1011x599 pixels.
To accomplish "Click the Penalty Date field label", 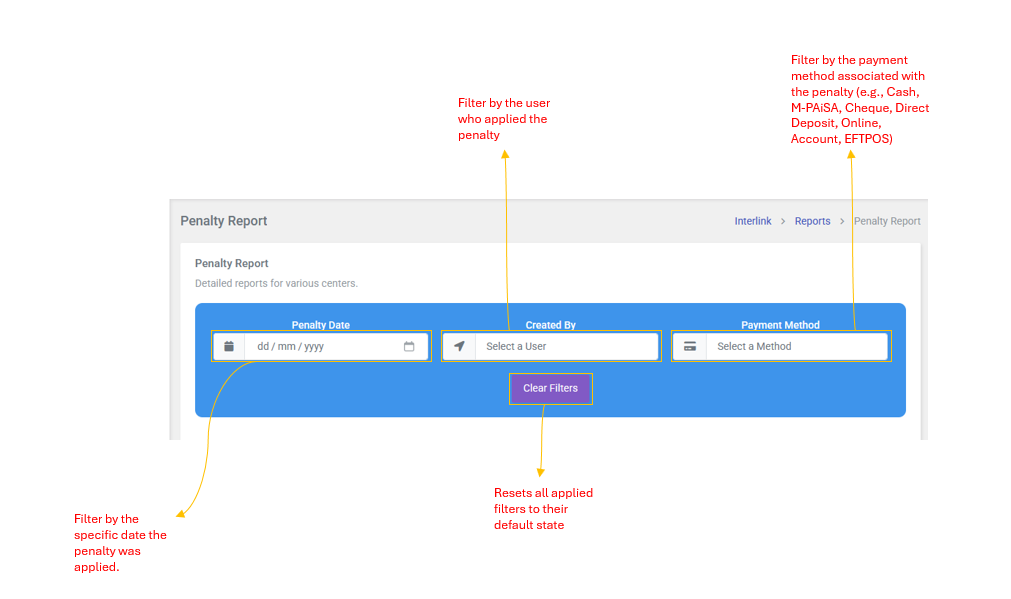I will tap(320, 325).
